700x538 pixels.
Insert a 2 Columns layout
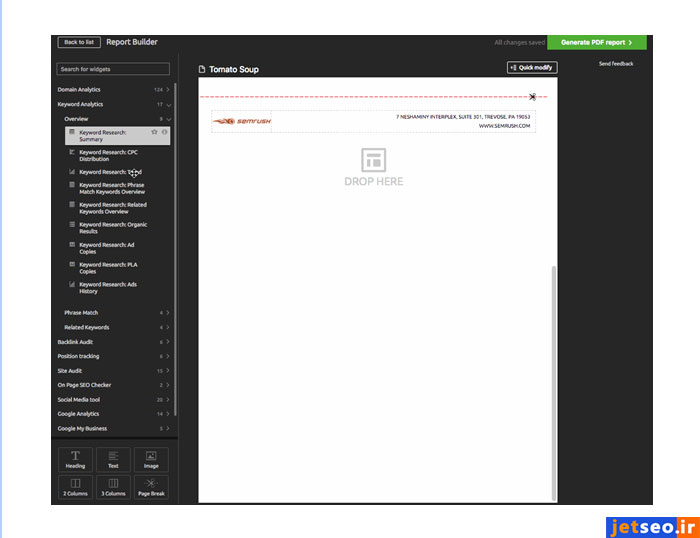tap(75, 487)
